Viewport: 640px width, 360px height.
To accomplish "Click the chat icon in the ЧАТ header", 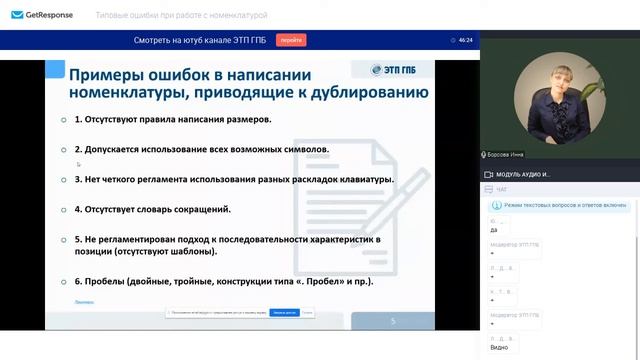I will click(x=489, y=189).
